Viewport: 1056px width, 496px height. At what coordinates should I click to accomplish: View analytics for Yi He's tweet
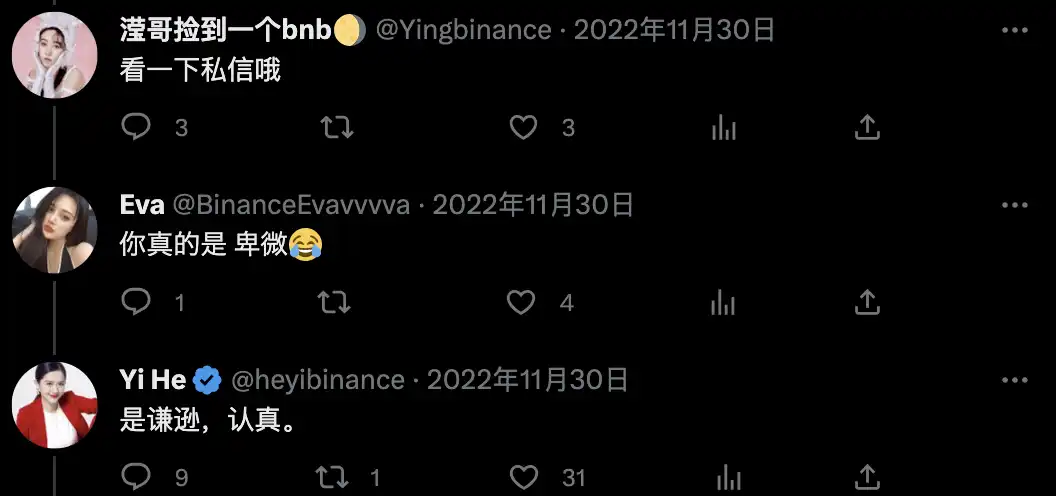(x=727, y=478)
